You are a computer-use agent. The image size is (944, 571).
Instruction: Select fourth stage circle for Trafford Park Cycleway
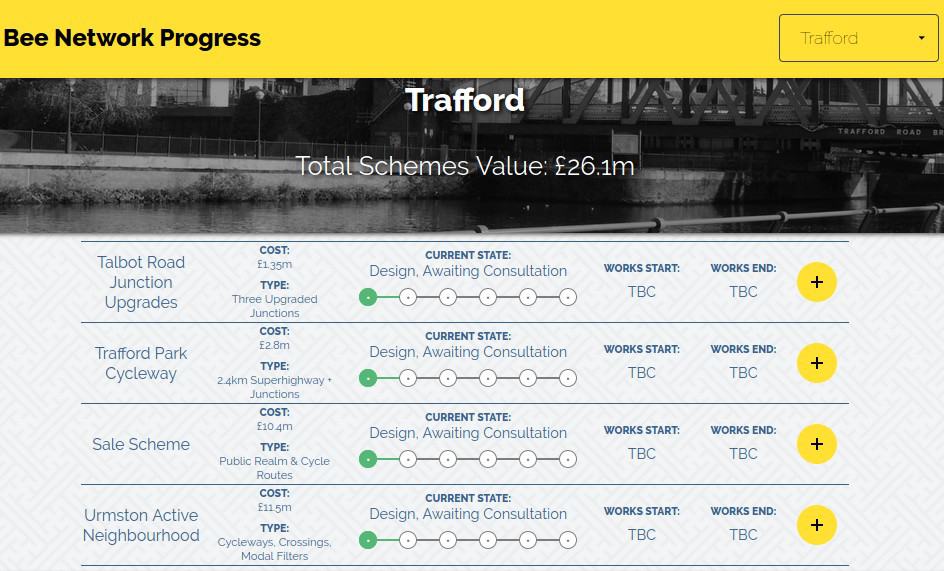tap(488, 378)
